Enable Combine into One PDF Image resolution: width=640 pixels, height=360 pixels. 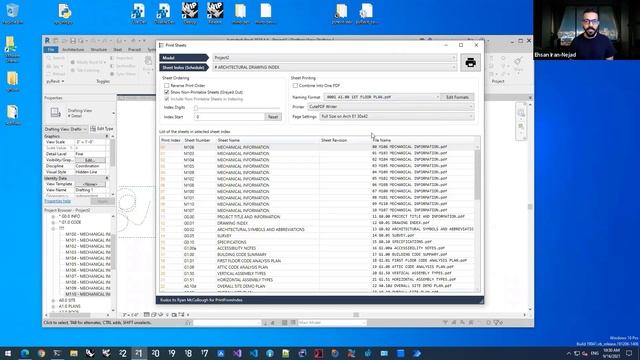coord(295,86)
